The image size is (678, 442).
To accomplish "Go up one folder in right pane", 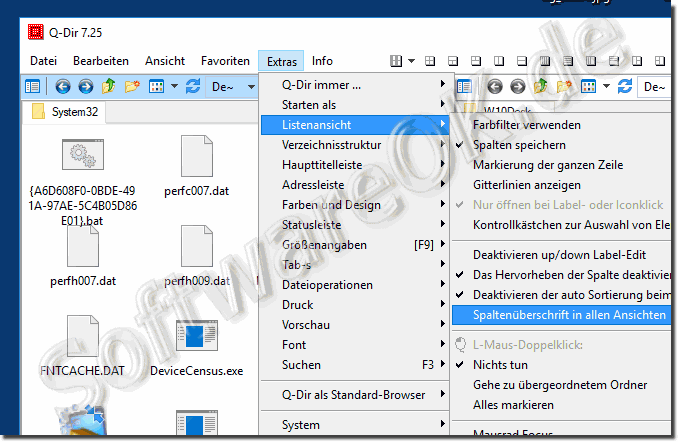I will 540,86.
